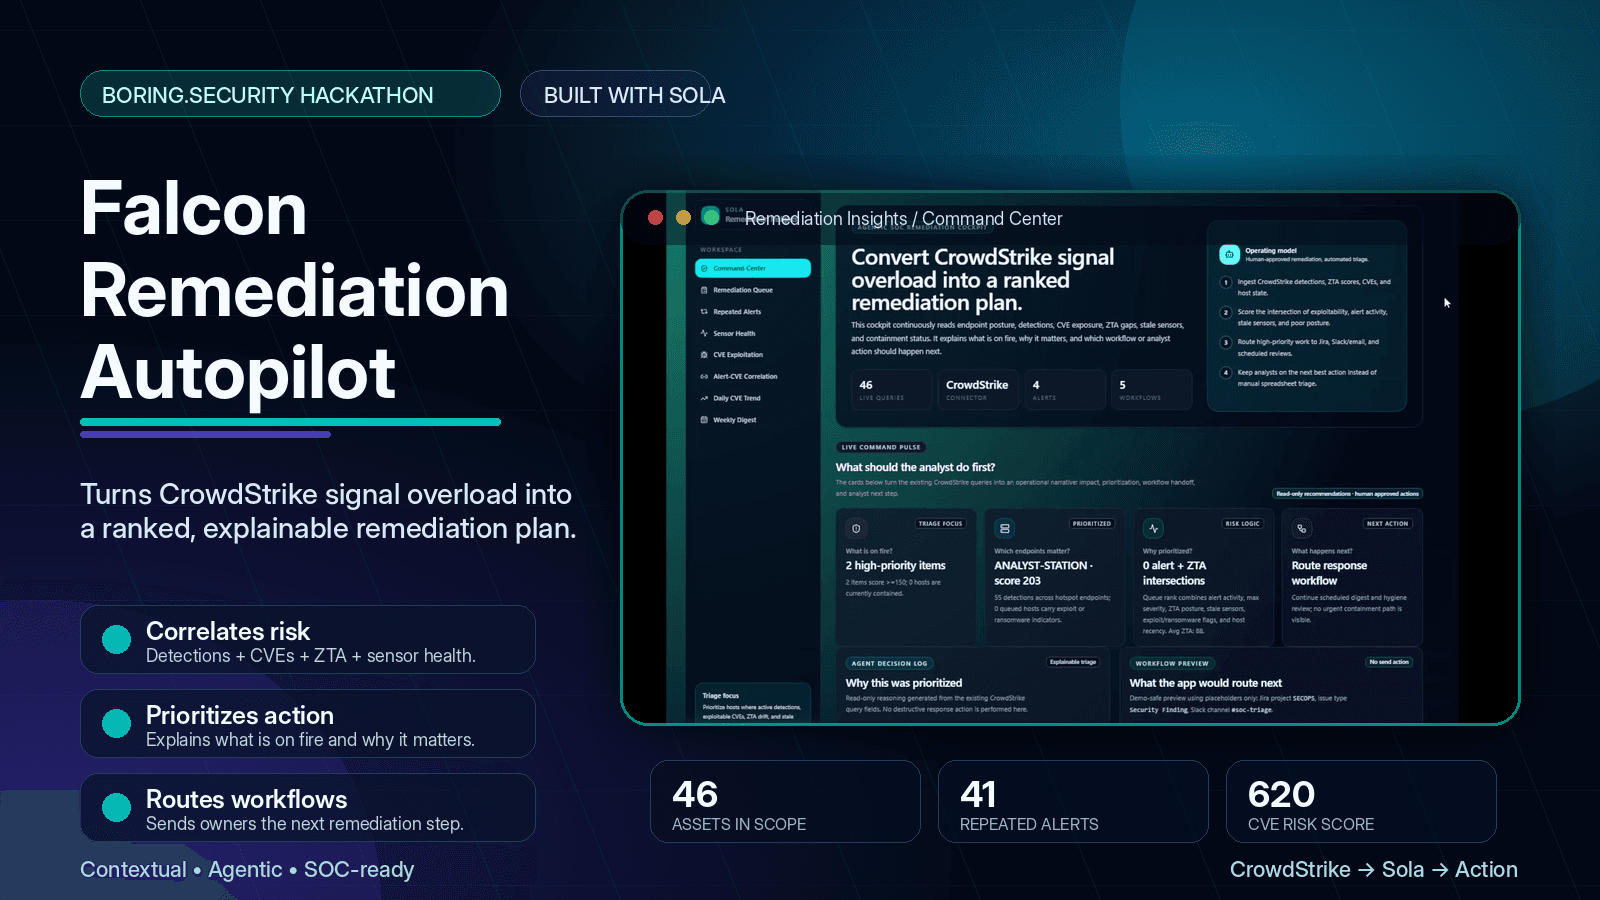The height and width of the screenshot is (900, 1600).
Task: Click step 1 number badge in Operating model
Action: click(x=1226, y=282)
